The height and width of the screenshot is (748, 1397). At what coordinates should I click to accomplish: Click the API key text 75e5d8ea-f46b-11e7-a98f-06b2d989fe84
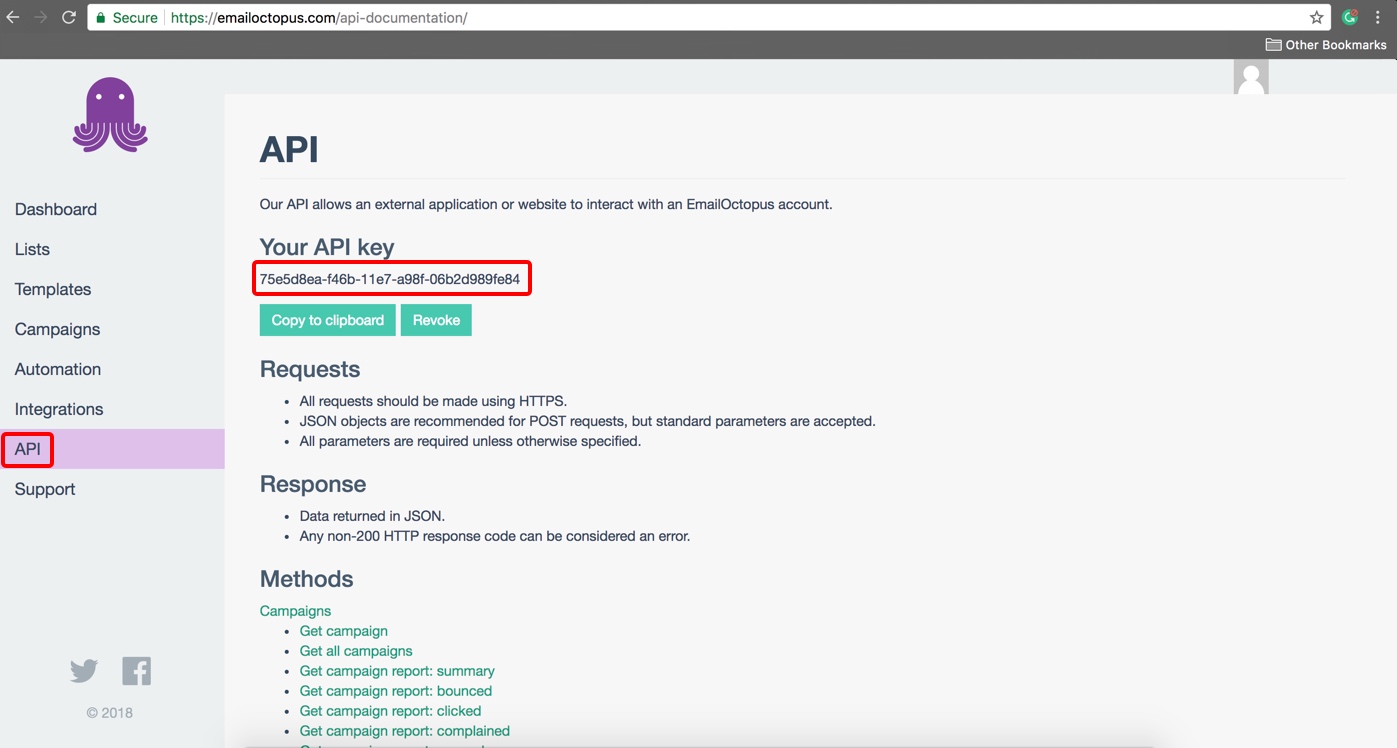[390, 279]
